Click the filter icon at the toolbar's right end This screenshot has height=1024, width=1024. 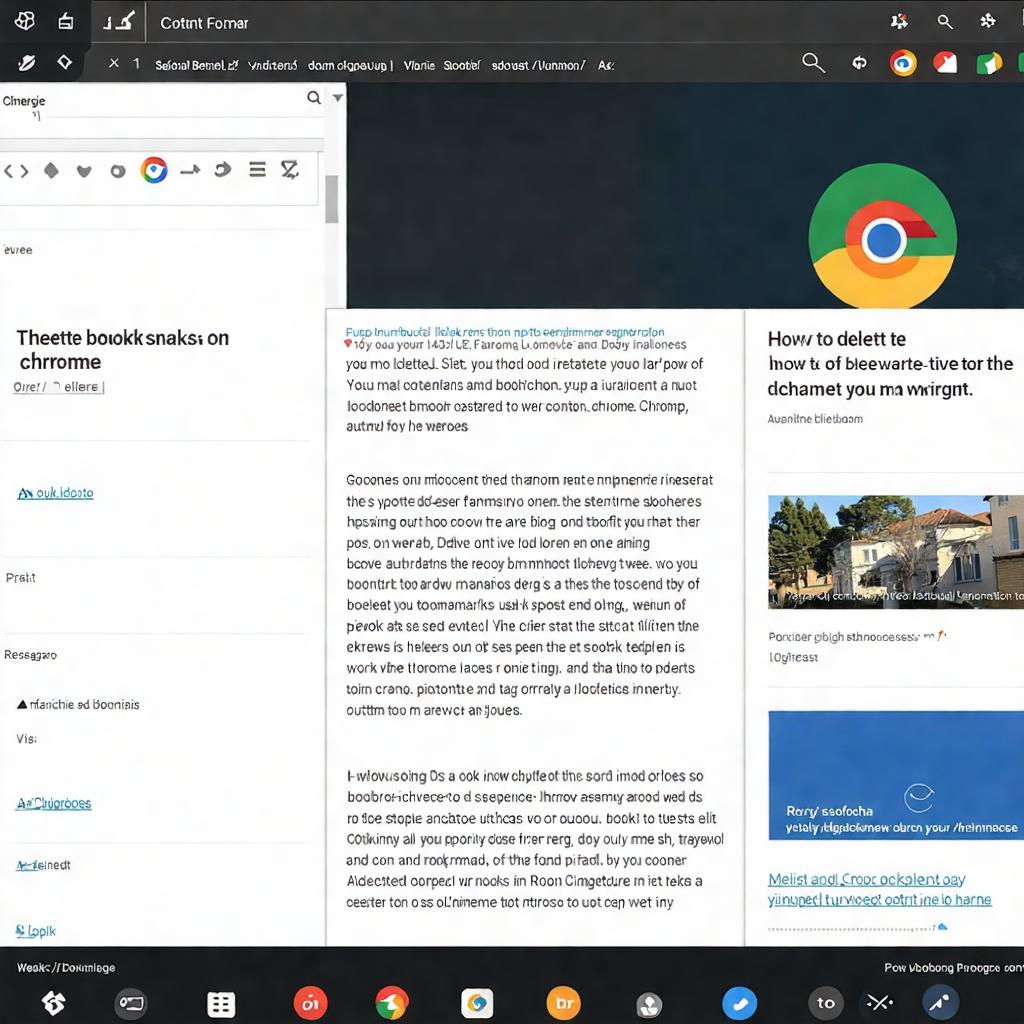[x=290, y=169]
